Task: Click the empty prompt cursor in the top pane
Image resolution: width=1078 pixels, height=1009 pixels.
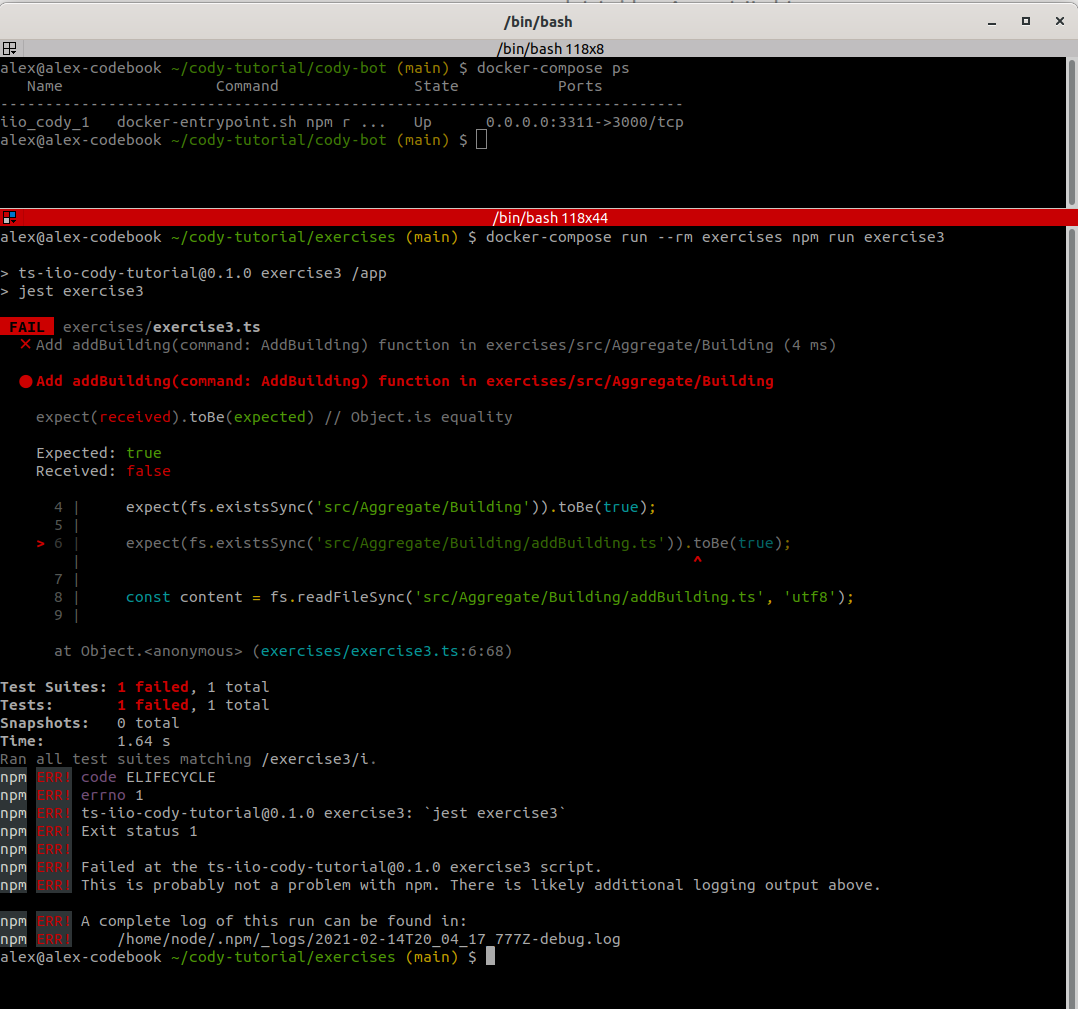Action: (481, 140)
